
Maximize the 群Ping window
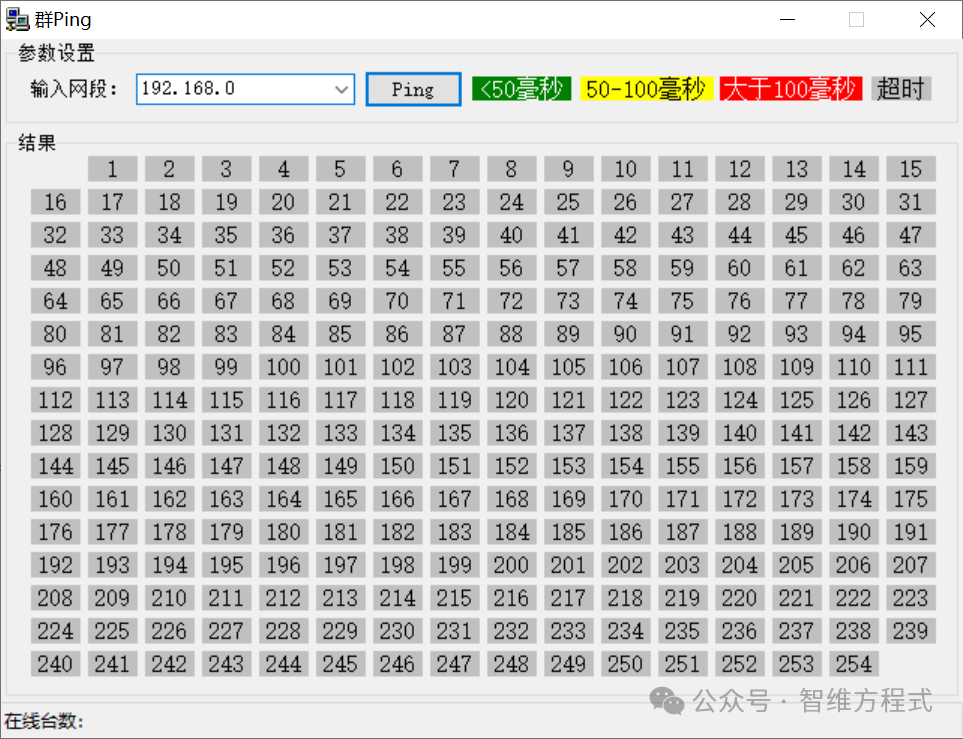856,19
